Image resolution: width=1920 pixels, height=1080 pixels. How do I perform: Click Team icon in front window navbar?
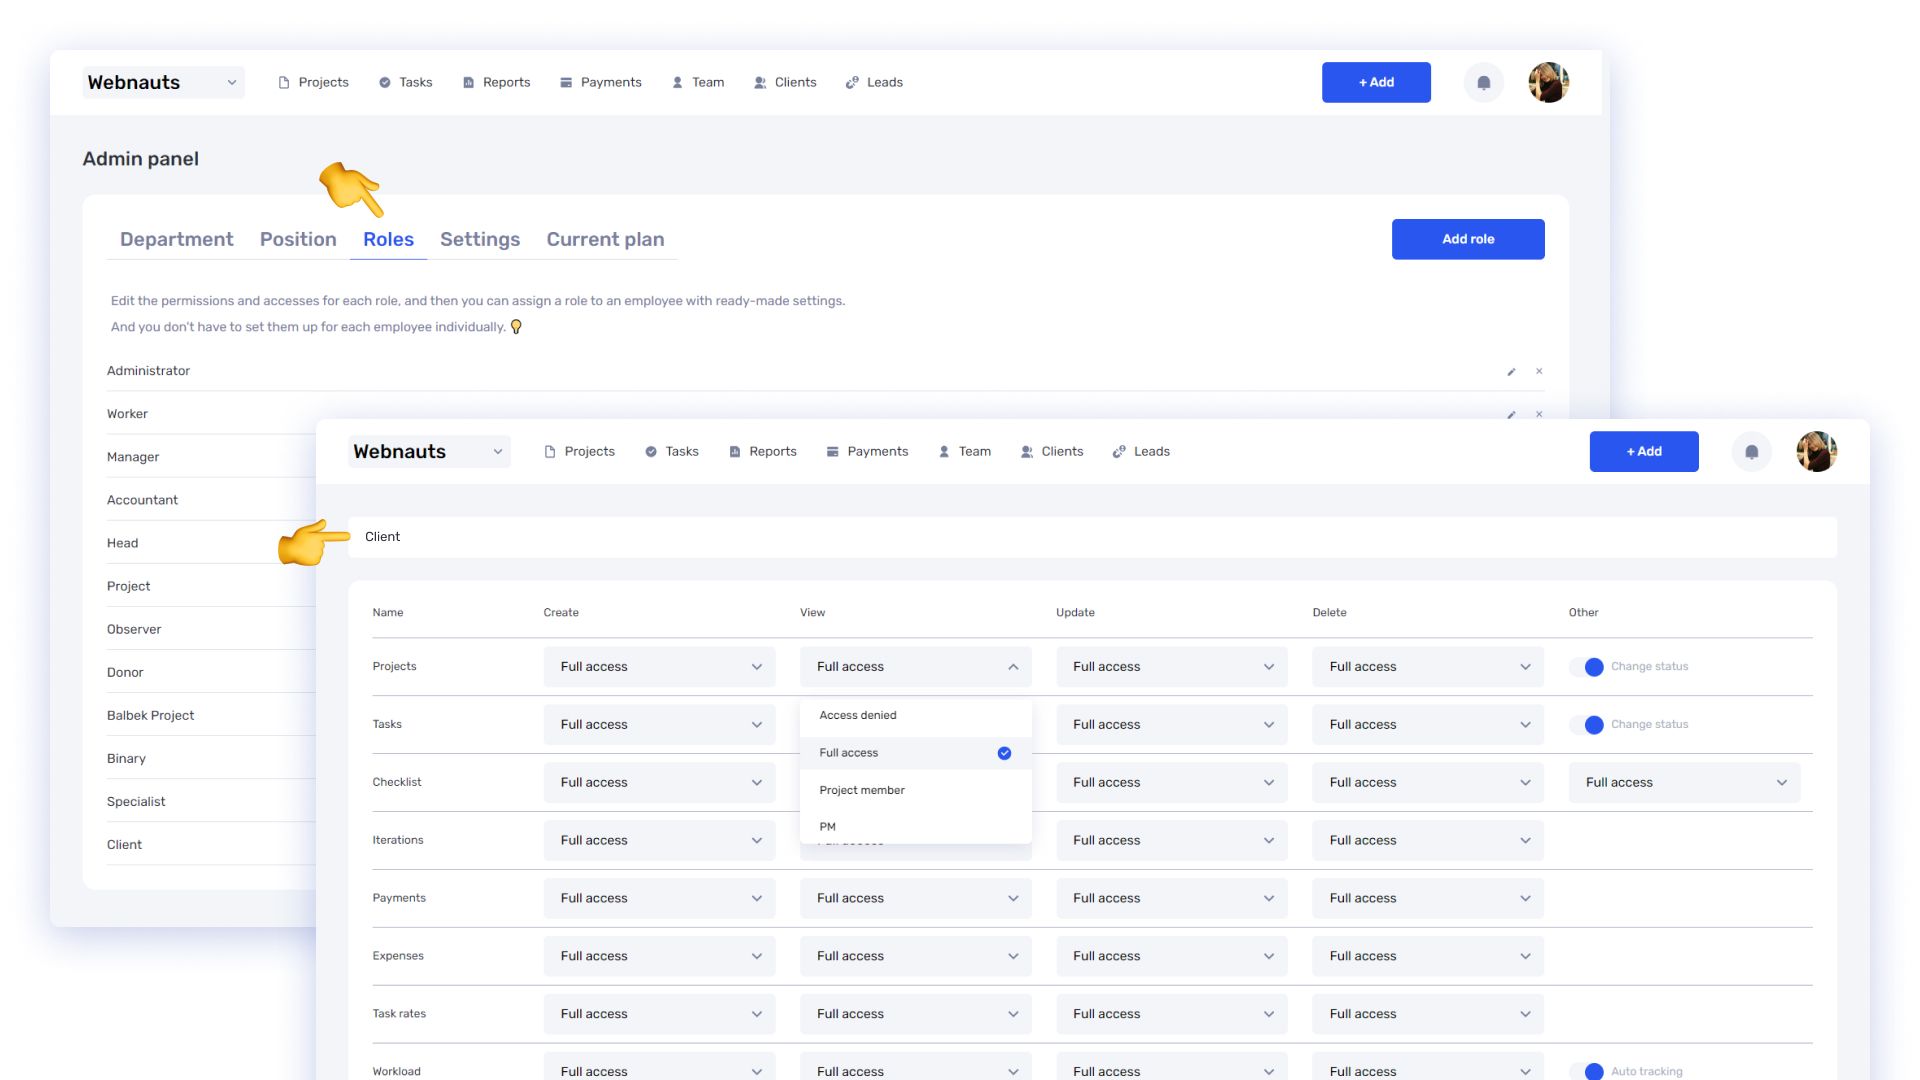[x=944, y=452]
